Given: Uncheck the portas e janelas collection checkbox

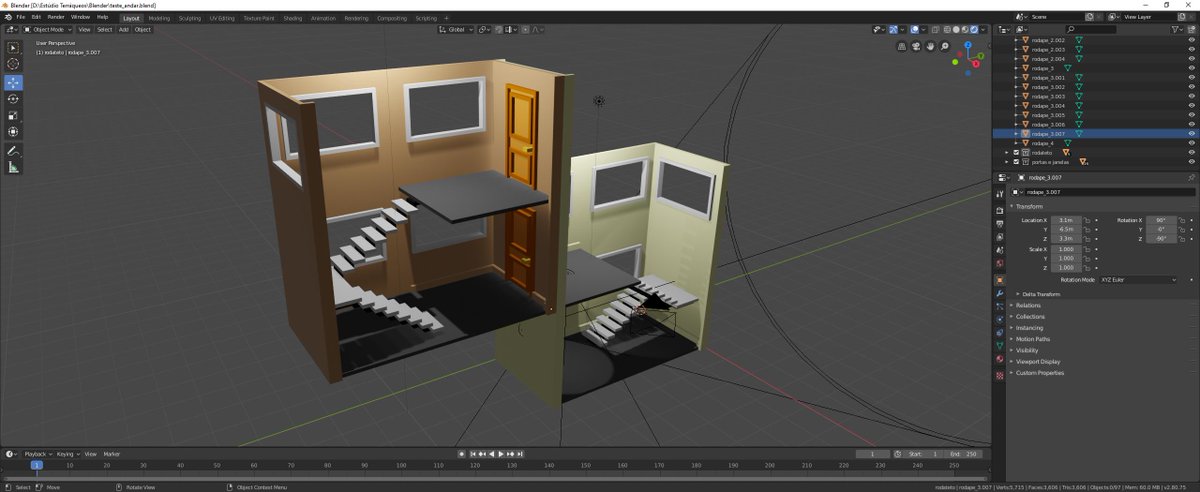Looking at the screenshot, I should [x=1016, y=161].
